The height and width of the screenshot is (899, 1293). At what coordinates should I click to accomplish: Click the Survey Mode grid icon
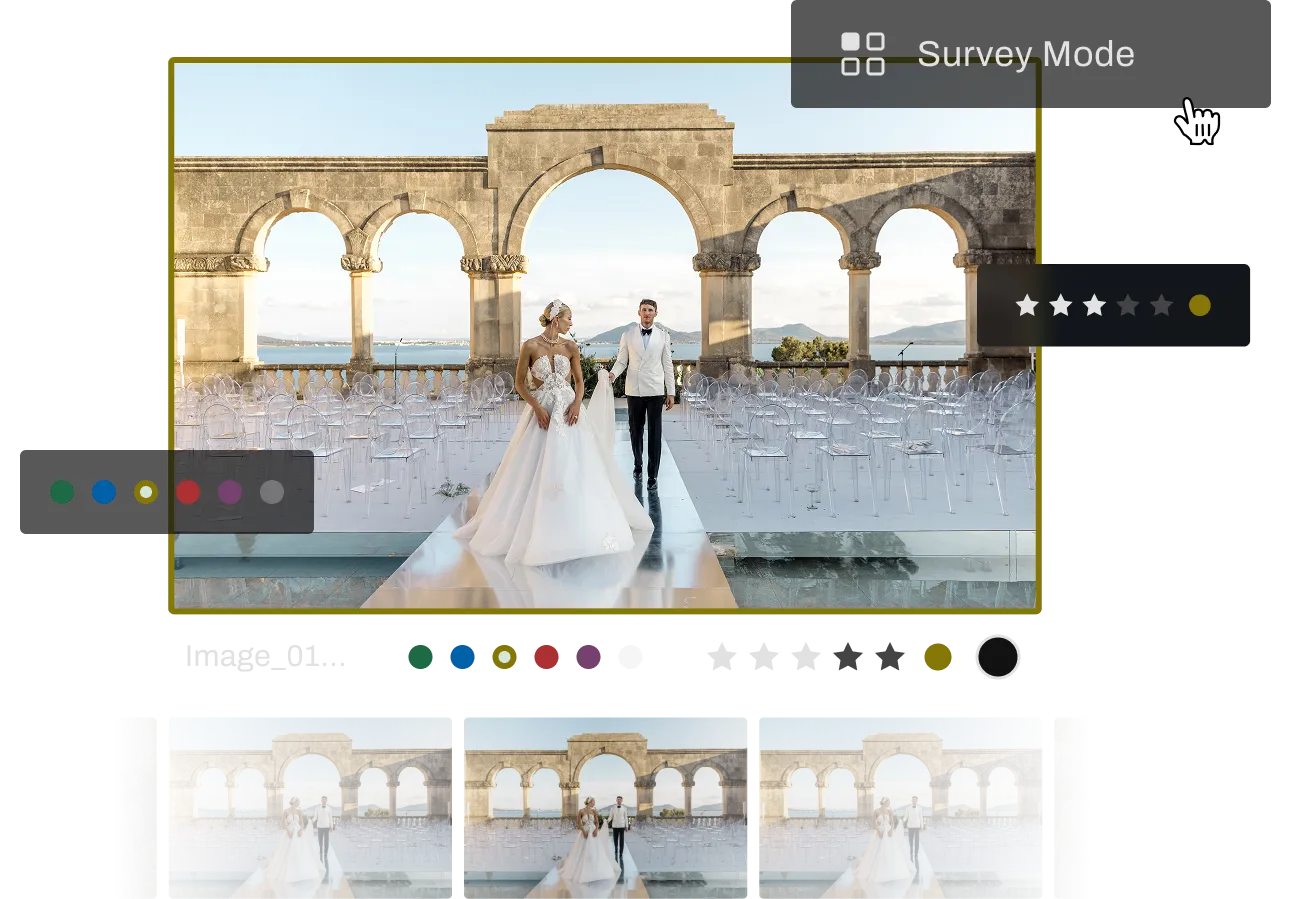862,54
